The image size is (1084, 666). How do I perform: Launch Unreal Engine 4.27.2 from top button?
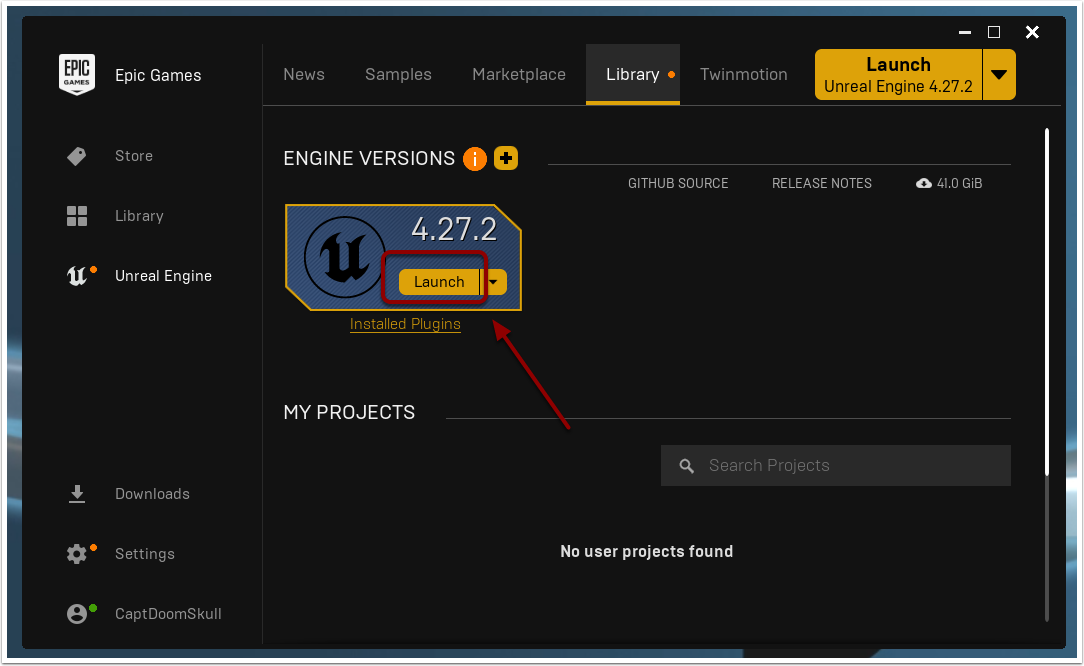[898, 75]
